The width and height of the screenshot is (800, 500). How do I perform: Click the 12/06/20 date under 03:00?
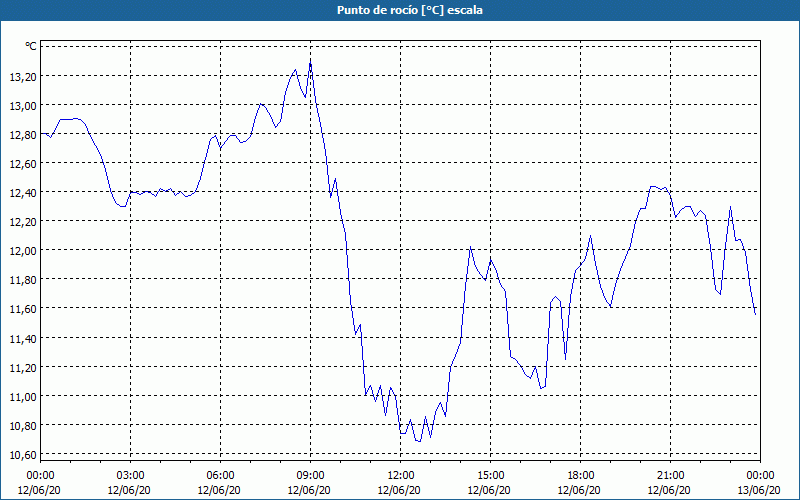pos(129,490)
